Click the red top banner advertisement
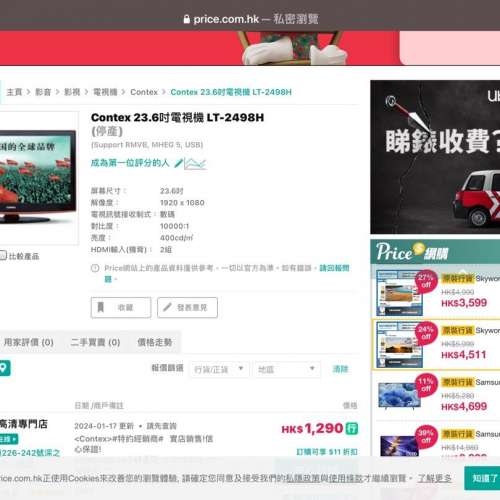Screen dimensions: 500x500 point(199,48)
